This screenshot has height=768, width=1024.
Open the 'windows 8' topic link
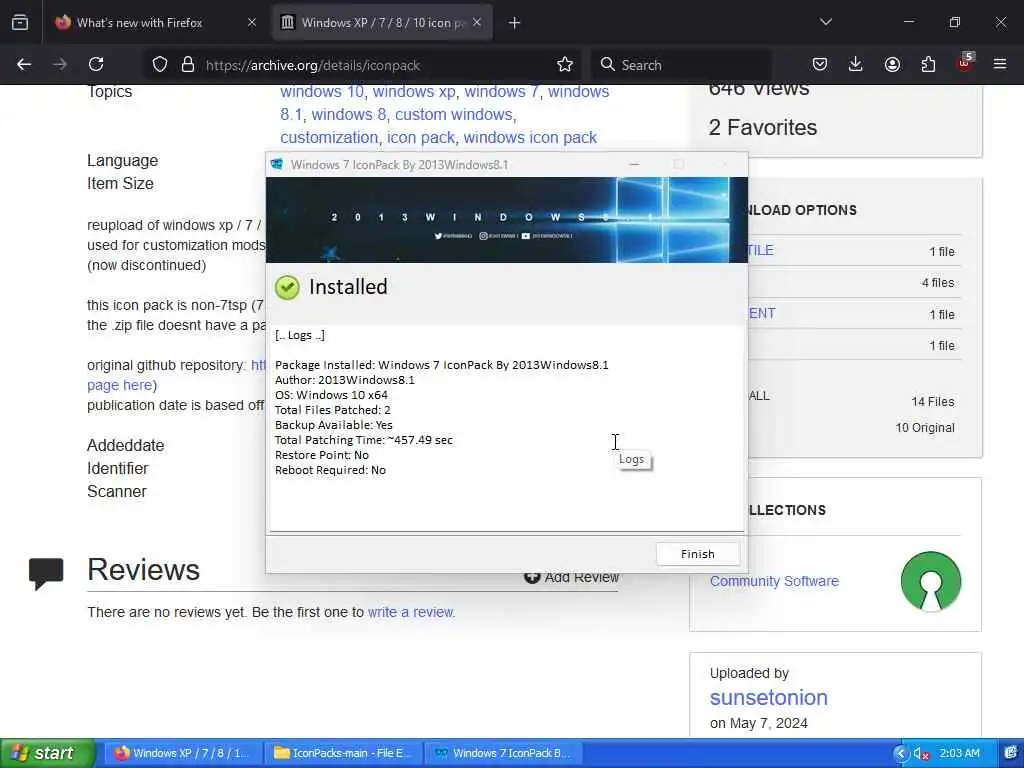(349, 114)
